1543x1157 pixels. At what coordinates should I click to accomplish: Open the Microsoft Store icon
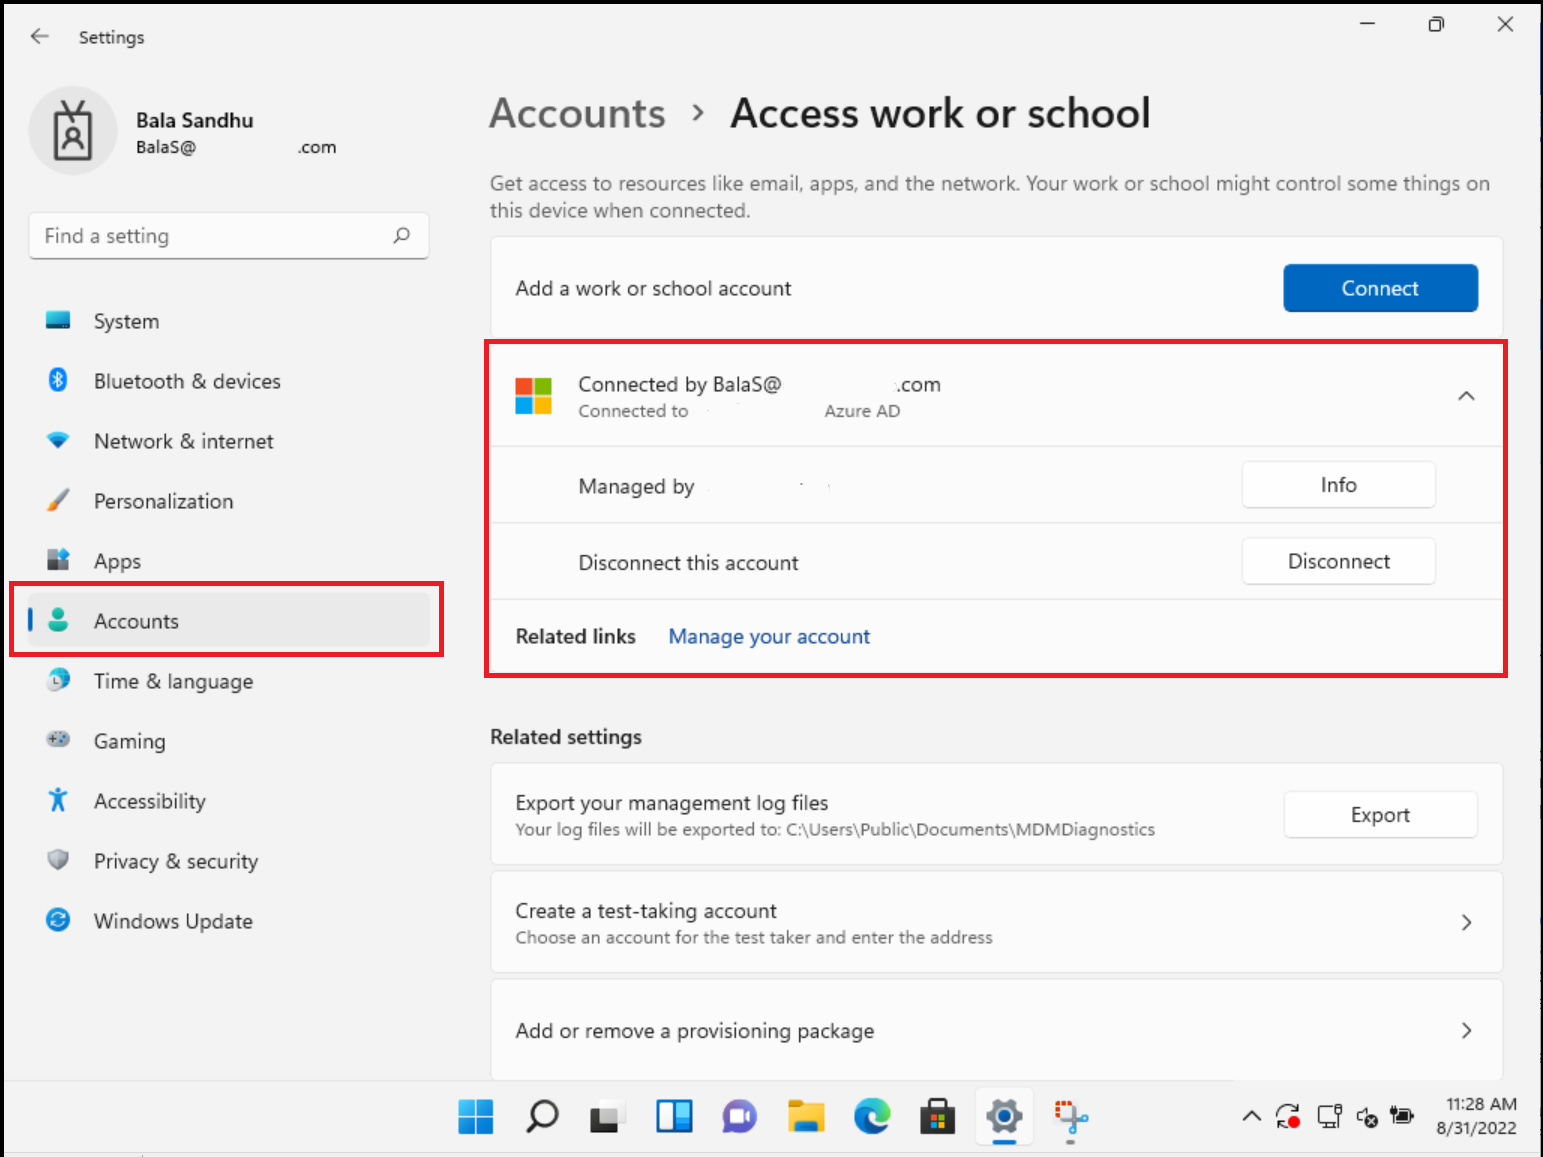coord(938,1117)
